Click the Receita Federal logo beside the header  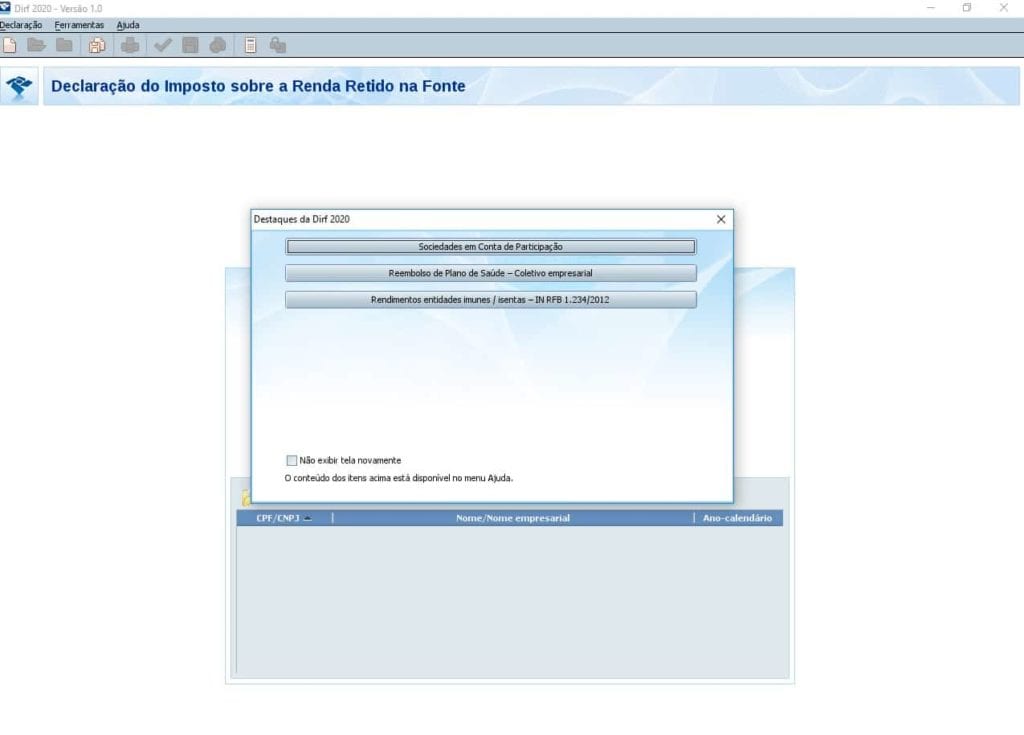19,86
